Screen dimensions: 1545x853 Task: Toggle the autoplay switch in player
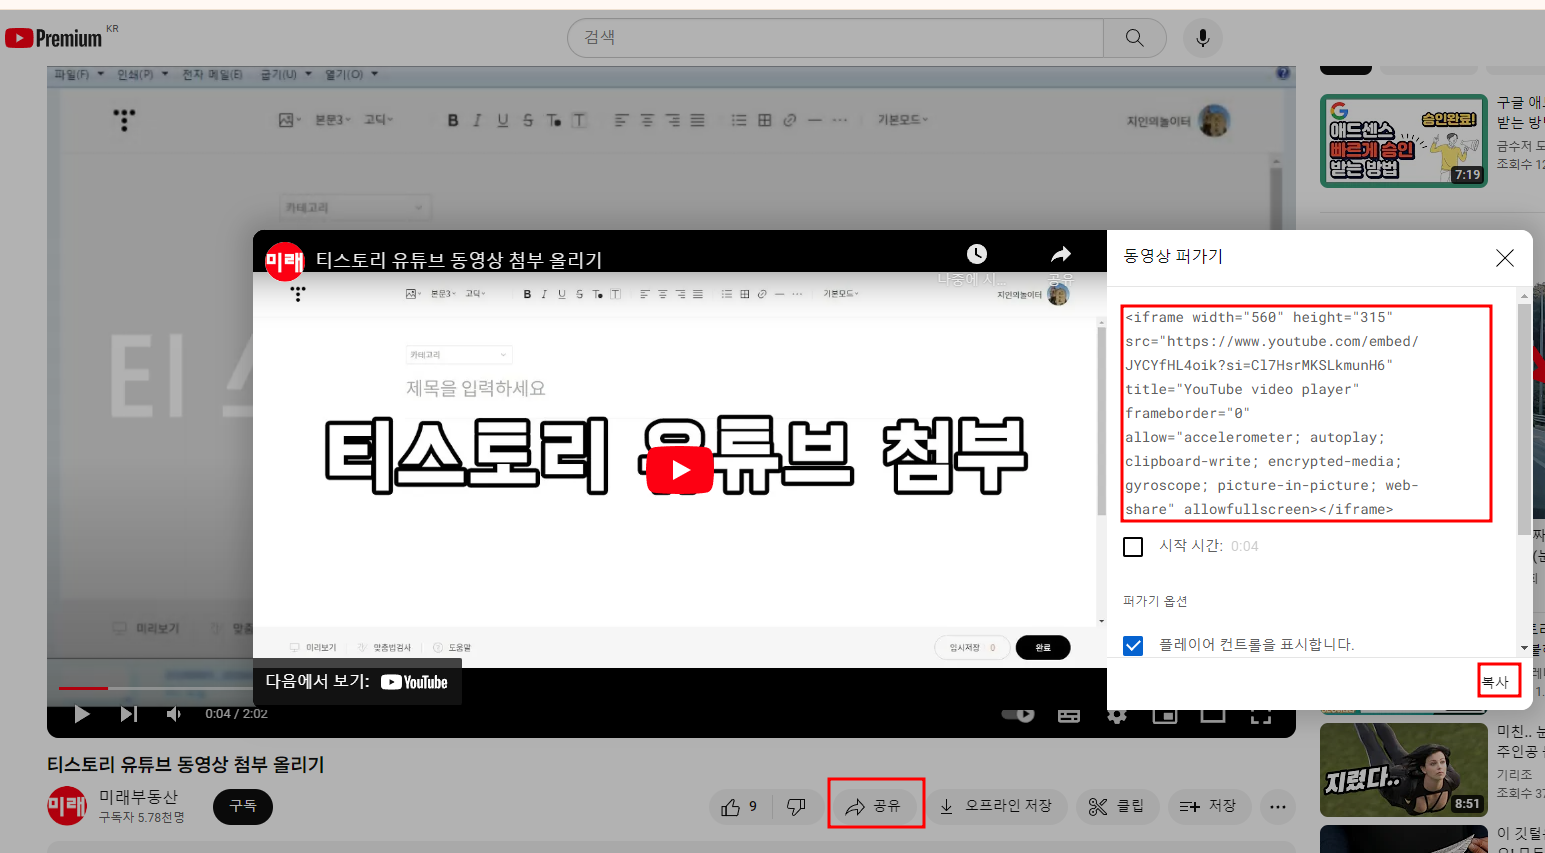coord(1018,714)
